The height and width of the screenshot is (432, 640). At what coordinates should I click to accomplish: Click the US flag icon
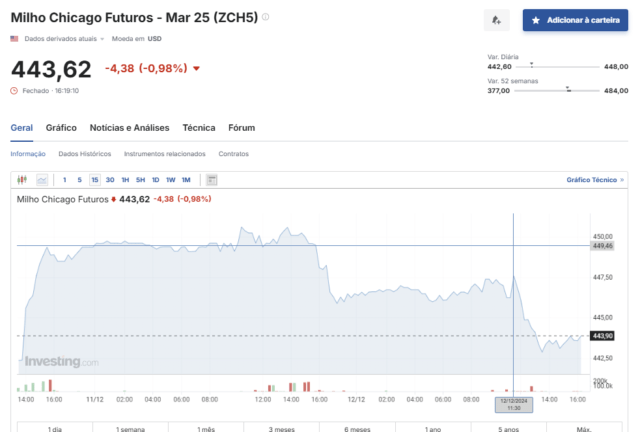[14, 39]
